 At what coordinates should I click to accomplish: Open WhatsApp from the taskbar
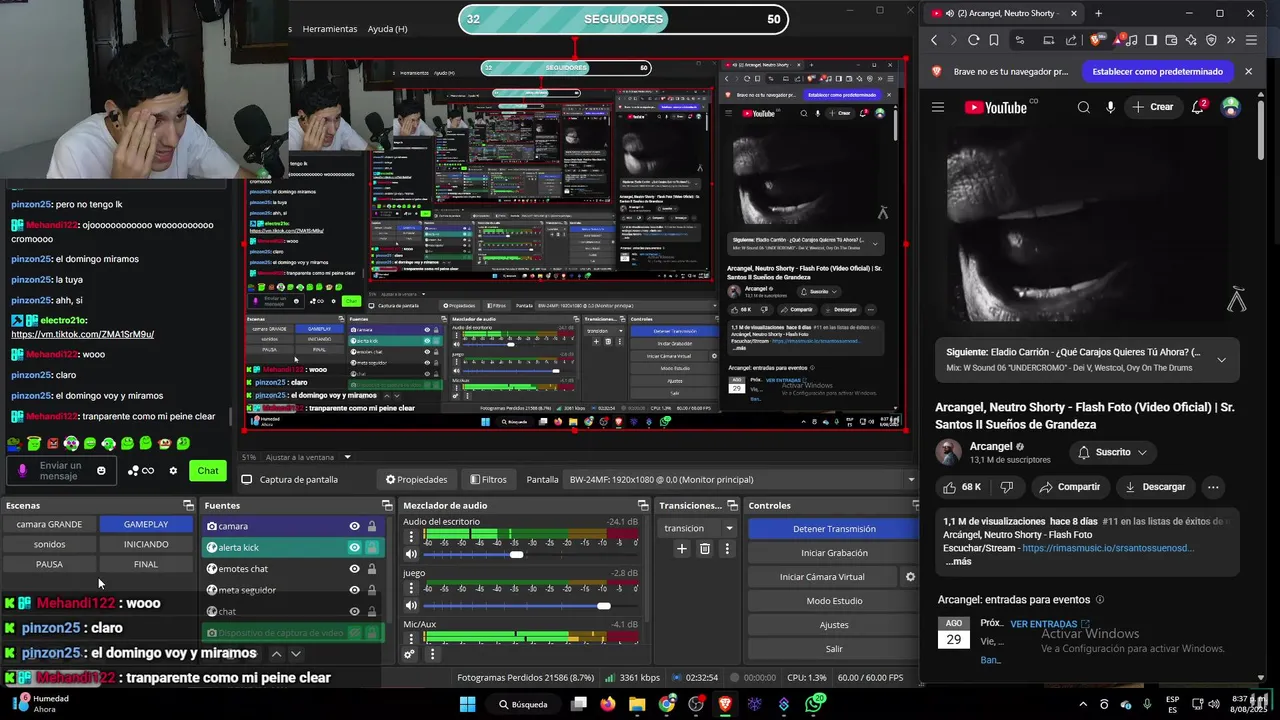pyautogui.click(x=814, y=704)
